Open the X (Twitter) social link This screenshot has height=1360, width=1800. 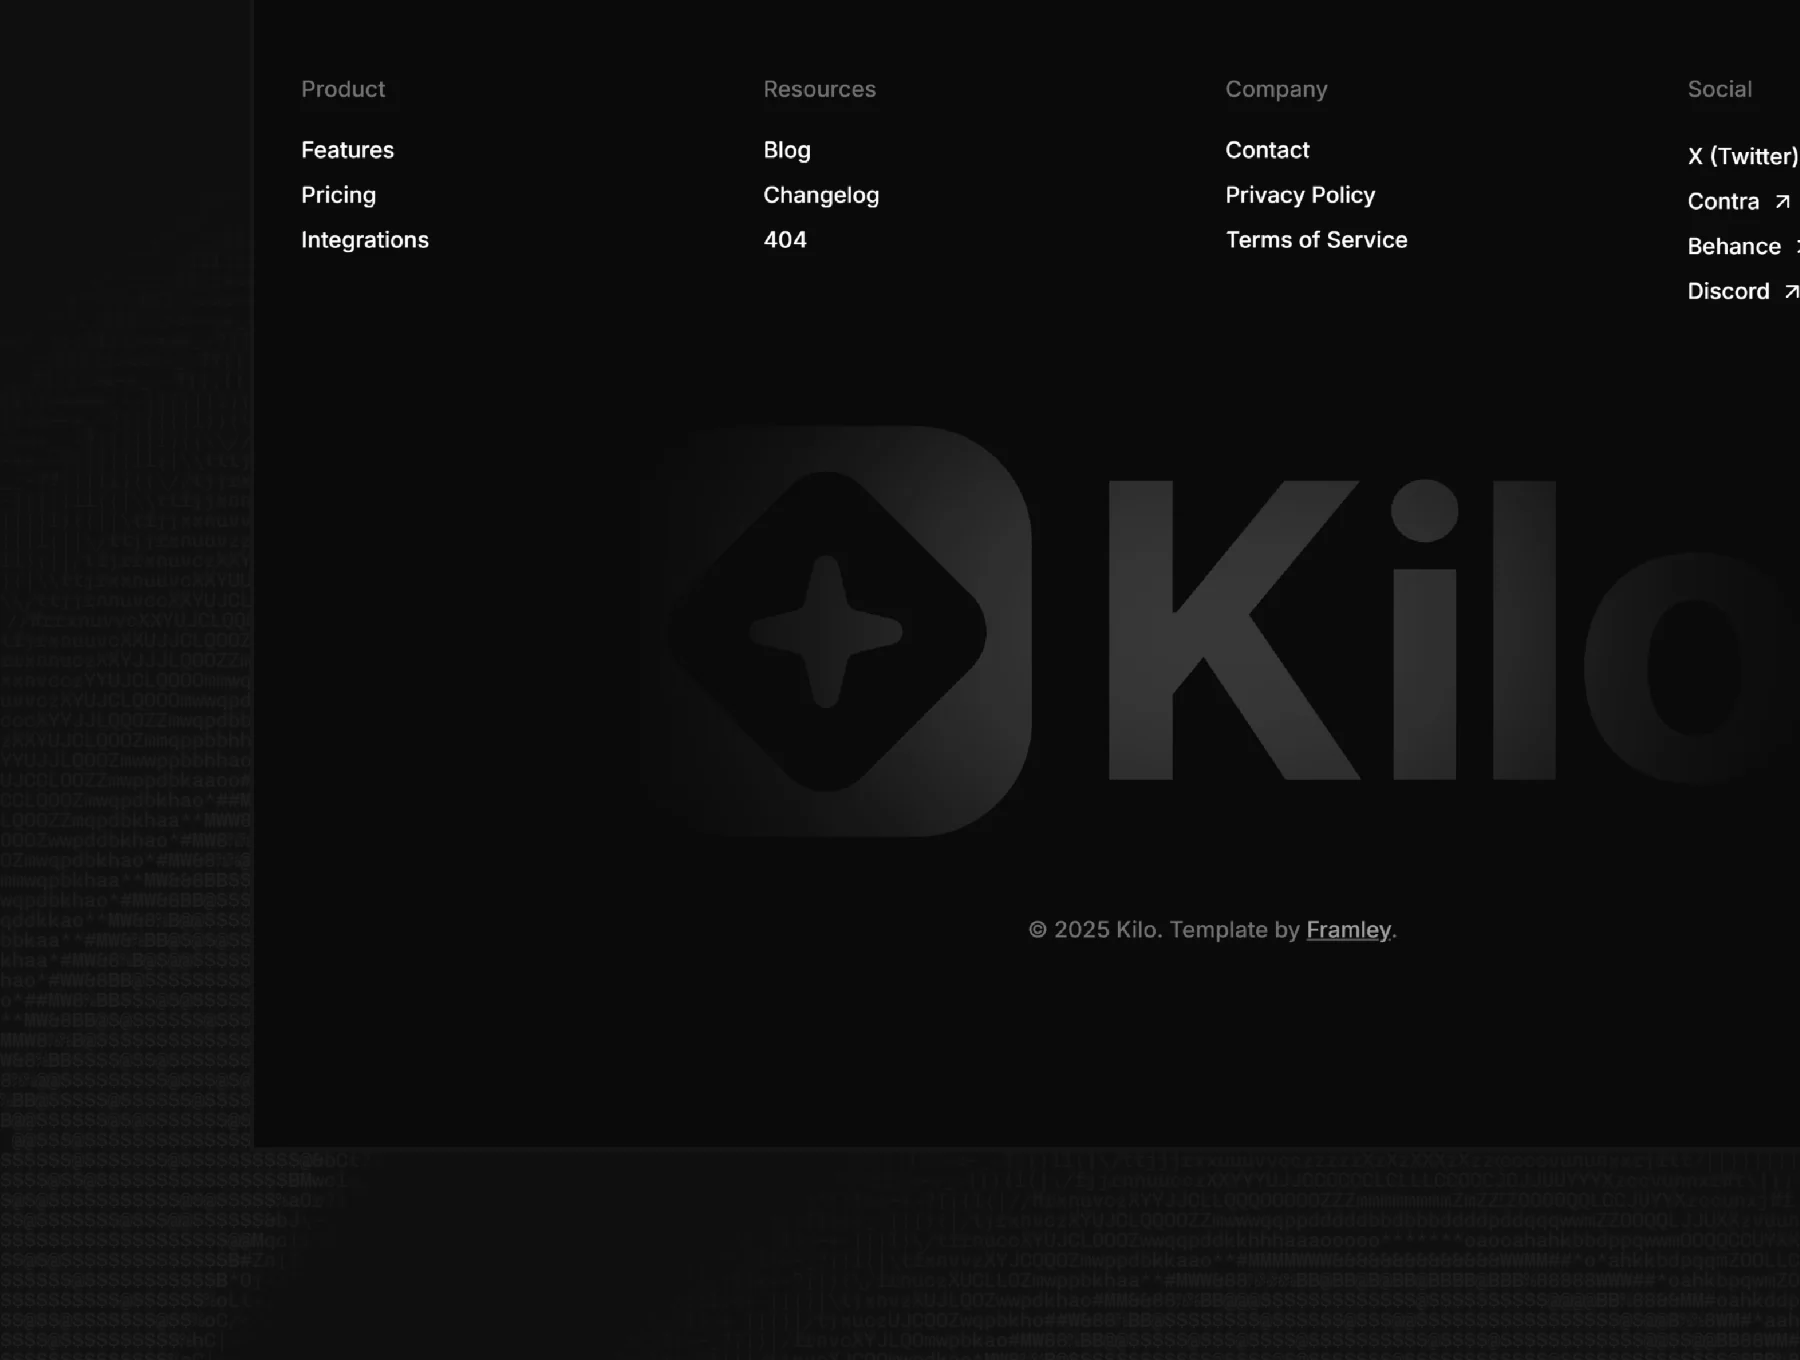(1743, 156)
